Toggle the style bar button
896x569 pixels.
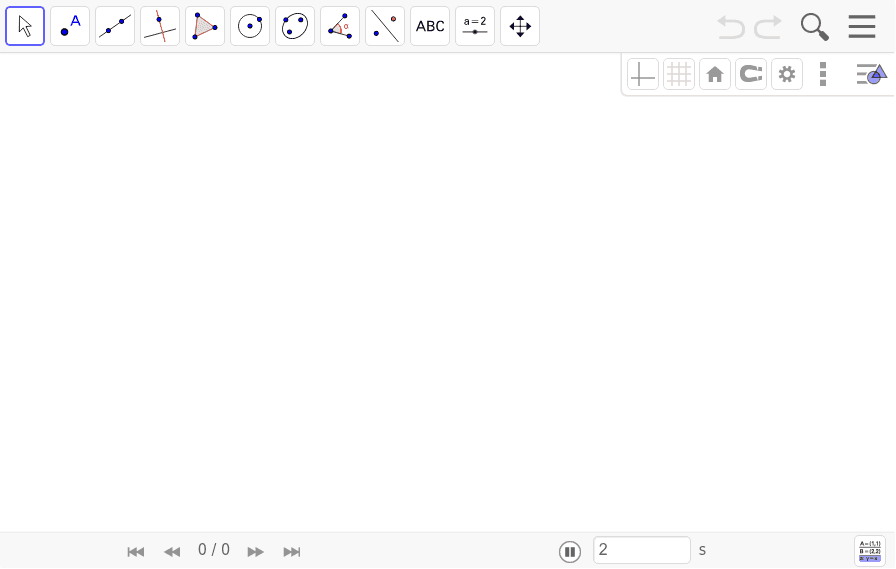871,74
